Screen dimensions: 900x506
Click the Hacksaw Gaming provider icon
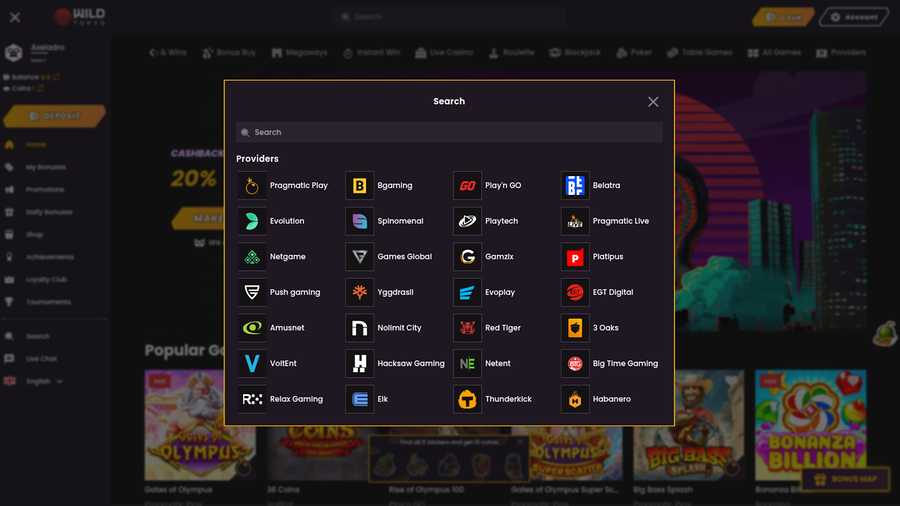[359, 363]
